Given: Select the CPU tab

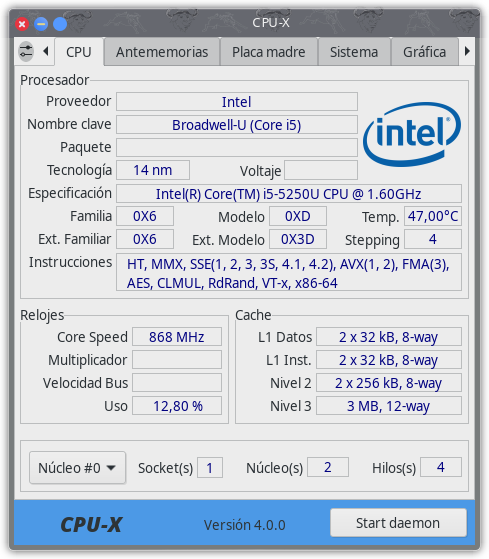Looking at the screenshot, I should [x=79, y=52].
